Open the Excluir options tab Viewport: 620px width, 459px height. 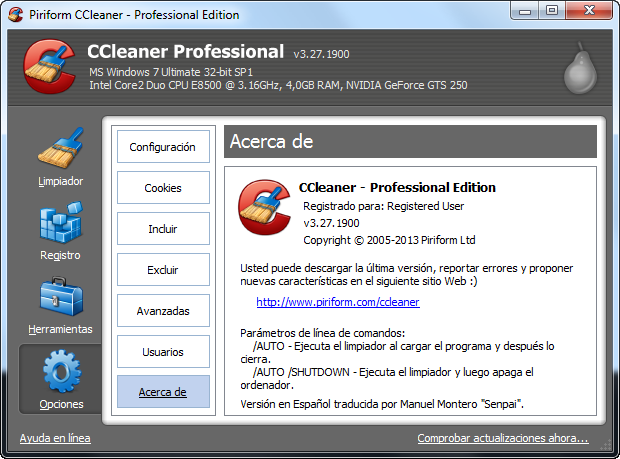coord(163,270)
